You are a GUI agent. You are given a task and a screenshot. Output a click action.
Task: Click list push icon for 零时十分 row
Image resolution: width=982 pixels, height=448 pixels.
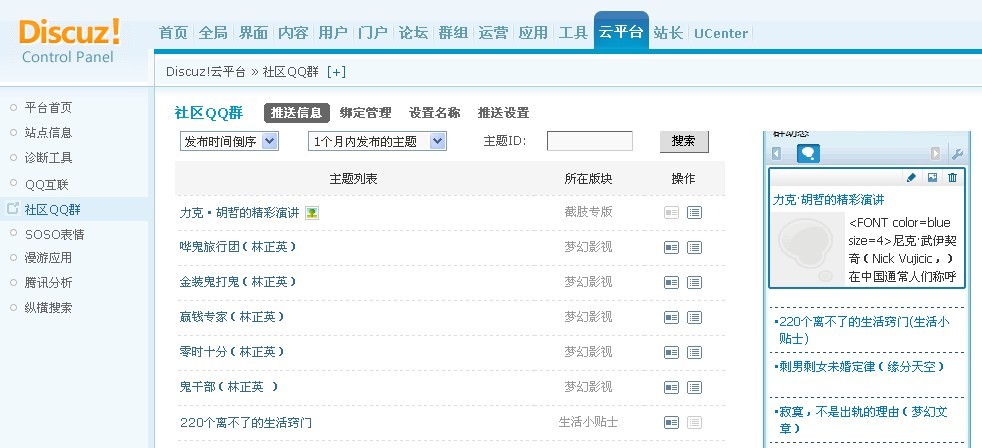(x=694, y=353)
